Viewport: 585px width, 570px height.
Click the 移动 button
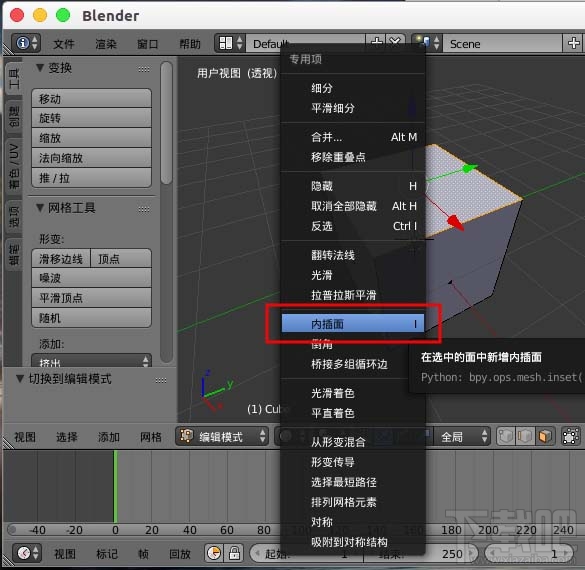click(x=91, y=98)
